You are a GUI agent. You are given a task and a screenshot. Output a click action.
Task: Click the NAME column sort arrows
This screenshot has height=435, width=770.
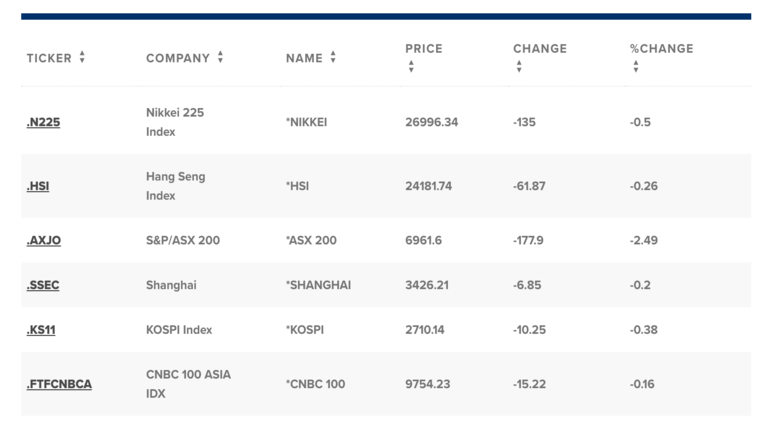[x=333, y=58]
